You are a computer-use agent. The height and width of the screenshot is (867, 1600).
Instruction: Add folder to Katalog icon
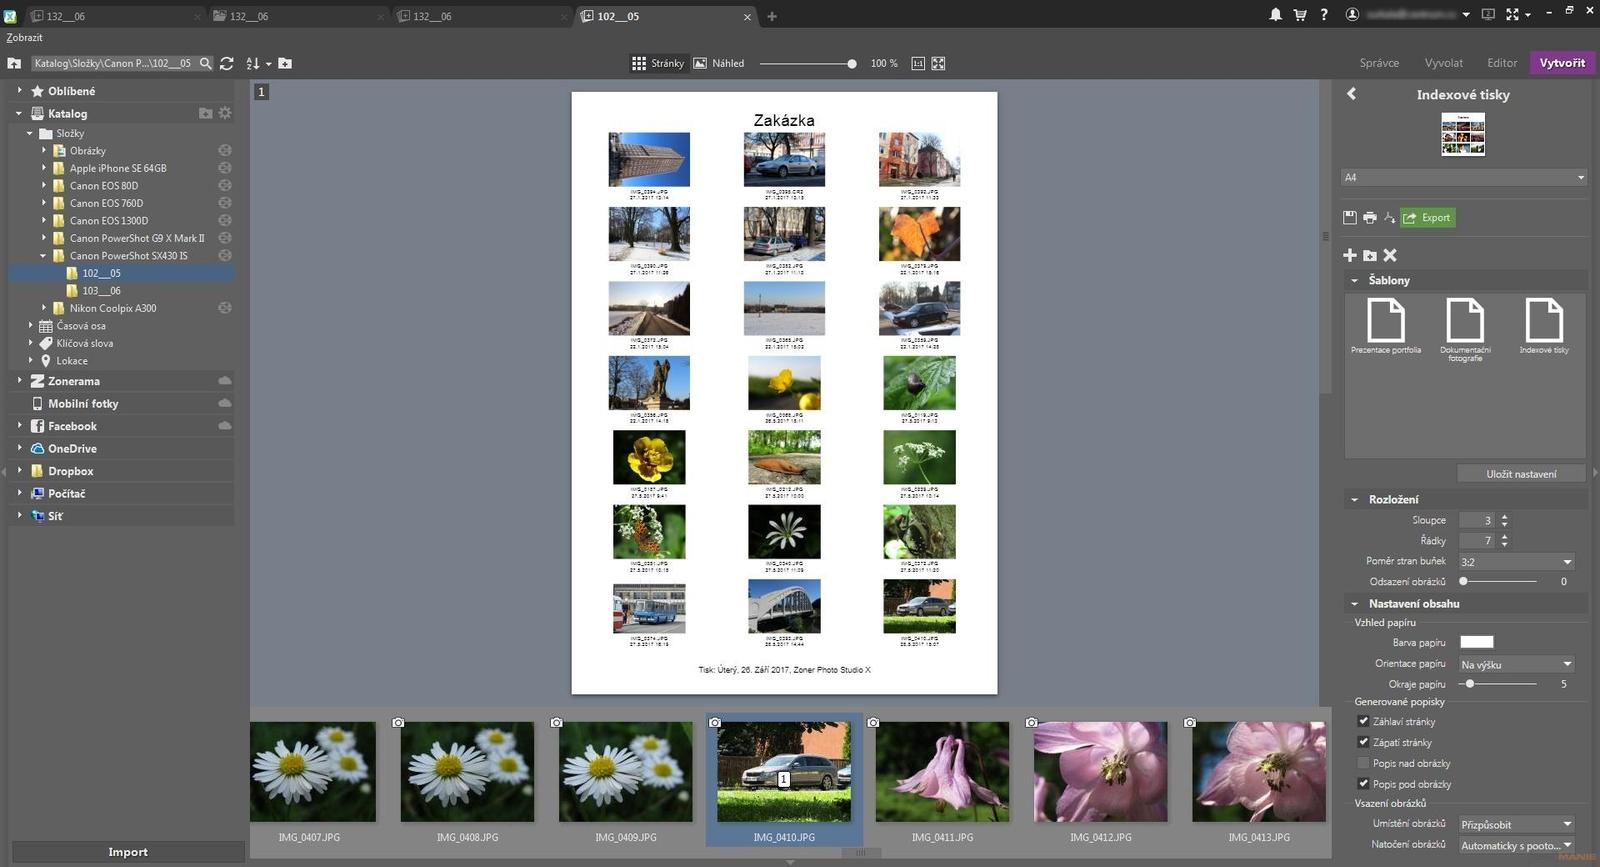click(205, 113)
